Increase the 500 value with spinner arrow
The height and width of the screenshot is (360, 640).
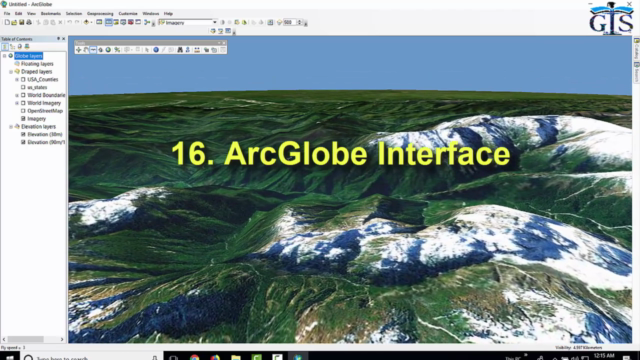(300, 21)
